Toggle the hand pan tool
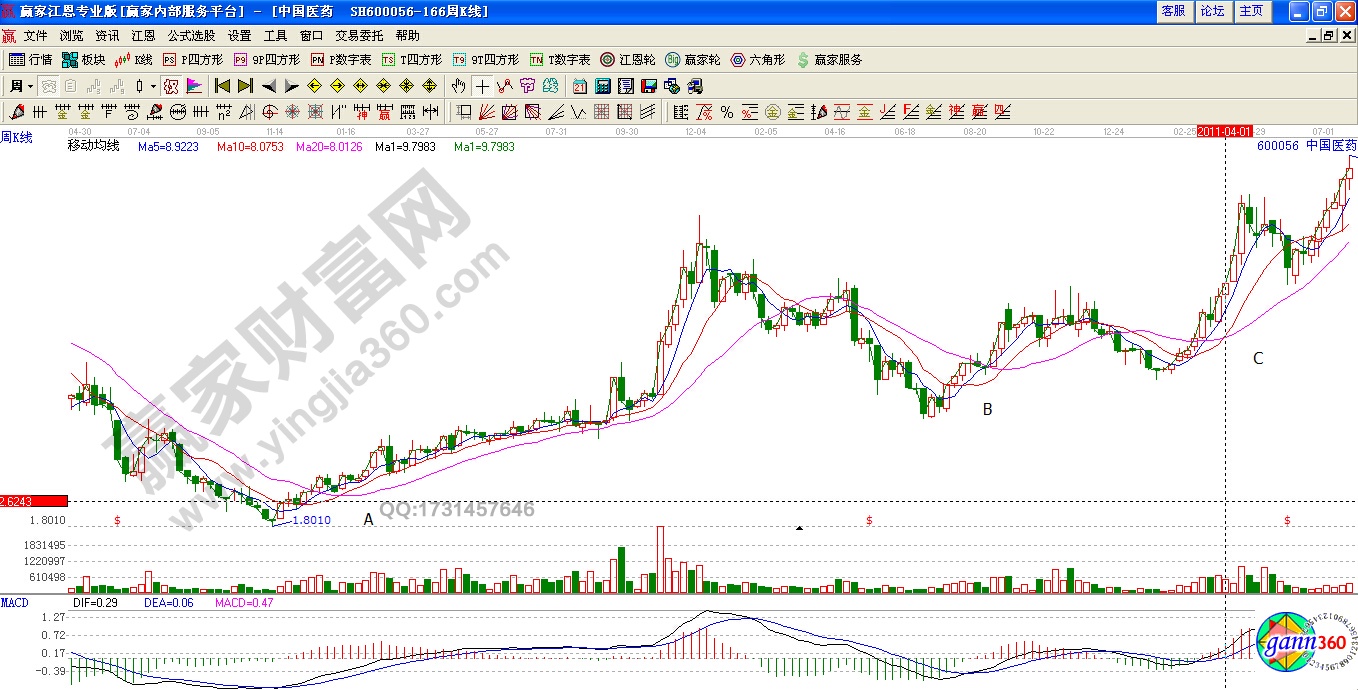 [460, 86]
